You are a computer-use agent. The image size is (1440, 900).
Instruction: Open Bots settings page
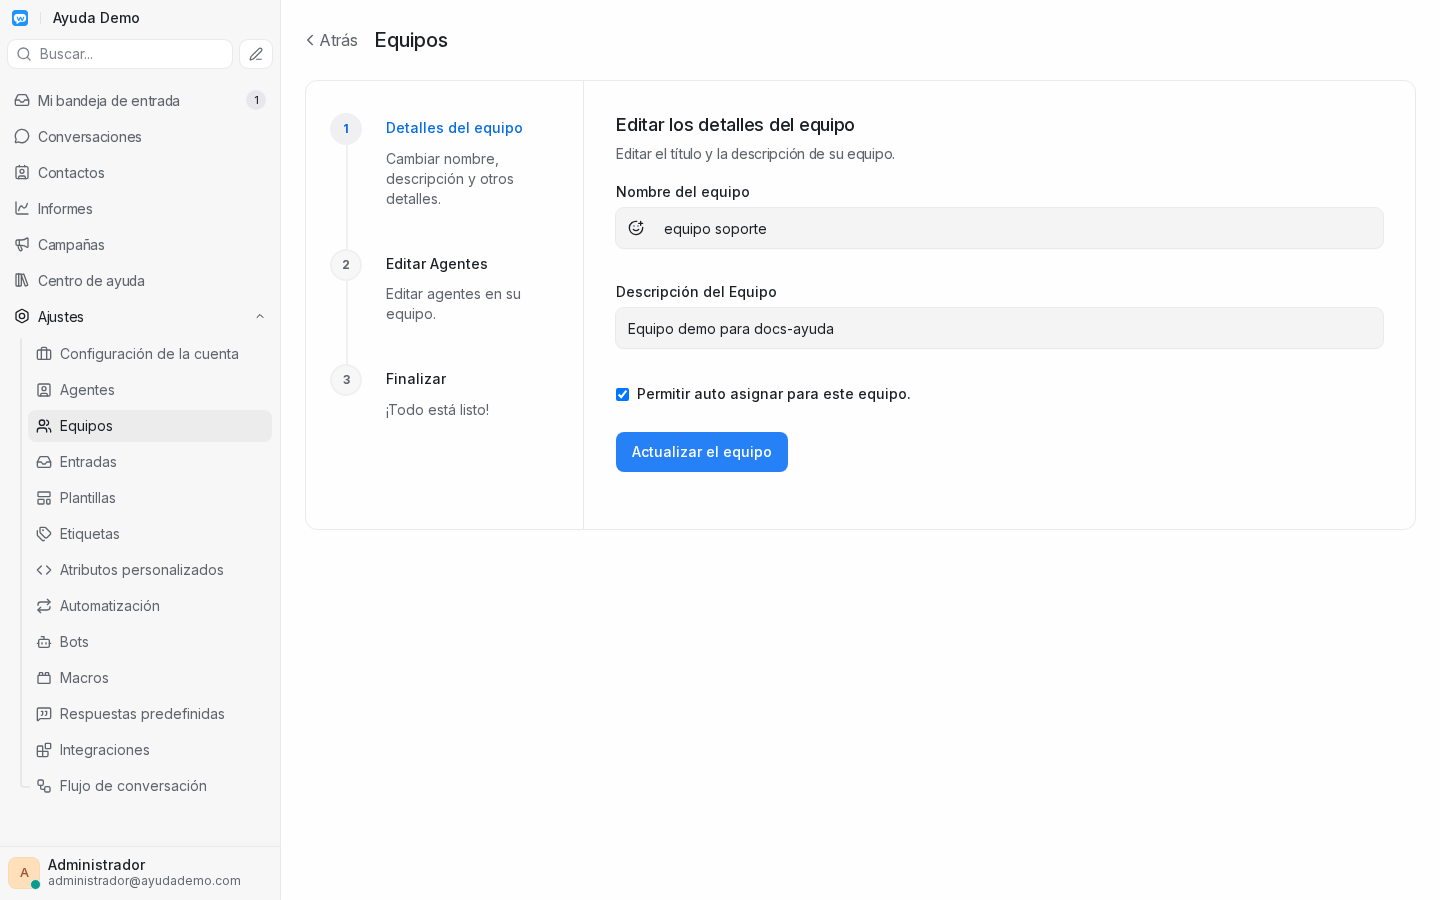point(150,642)
